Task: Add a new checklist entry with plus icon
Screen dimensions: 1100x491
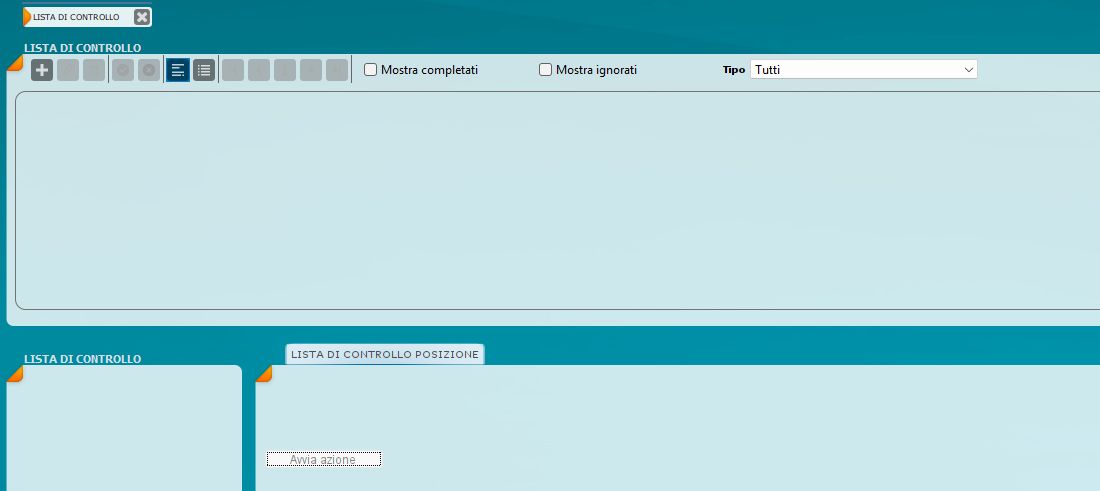Action: click(42, 70)
